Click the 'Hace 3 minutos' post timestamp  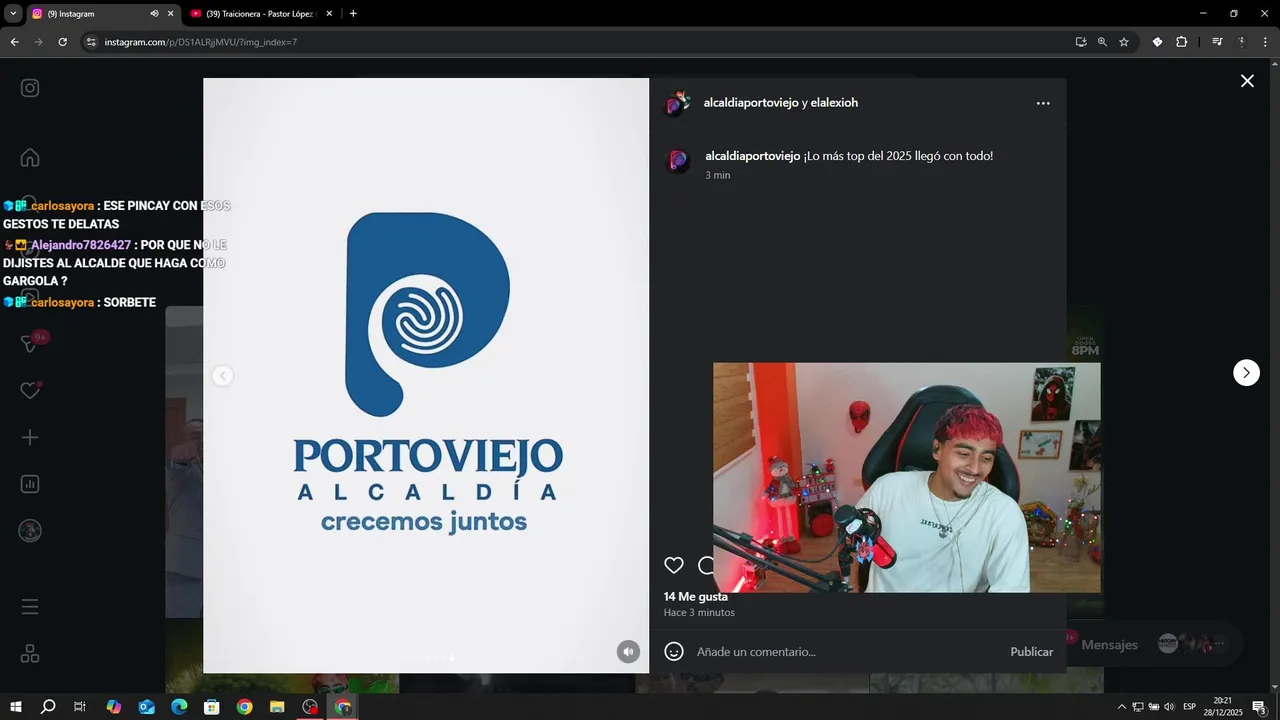pyautogui.click(x=699, y=613)
